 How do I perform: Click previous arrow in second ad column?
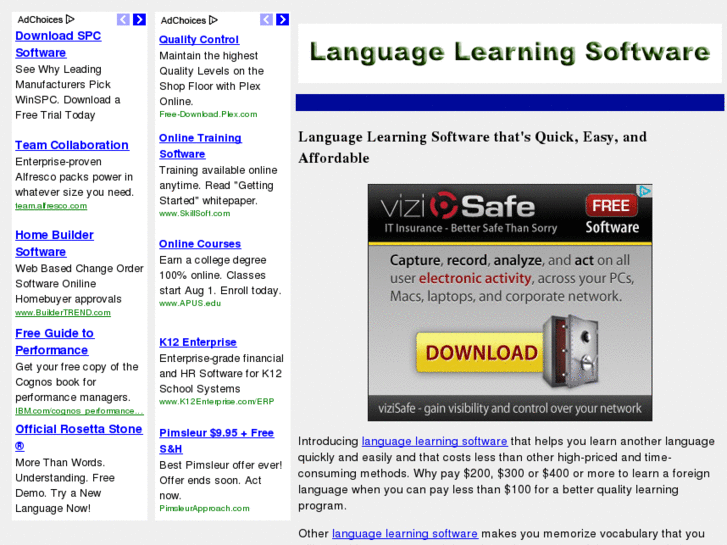coord(267,19)
